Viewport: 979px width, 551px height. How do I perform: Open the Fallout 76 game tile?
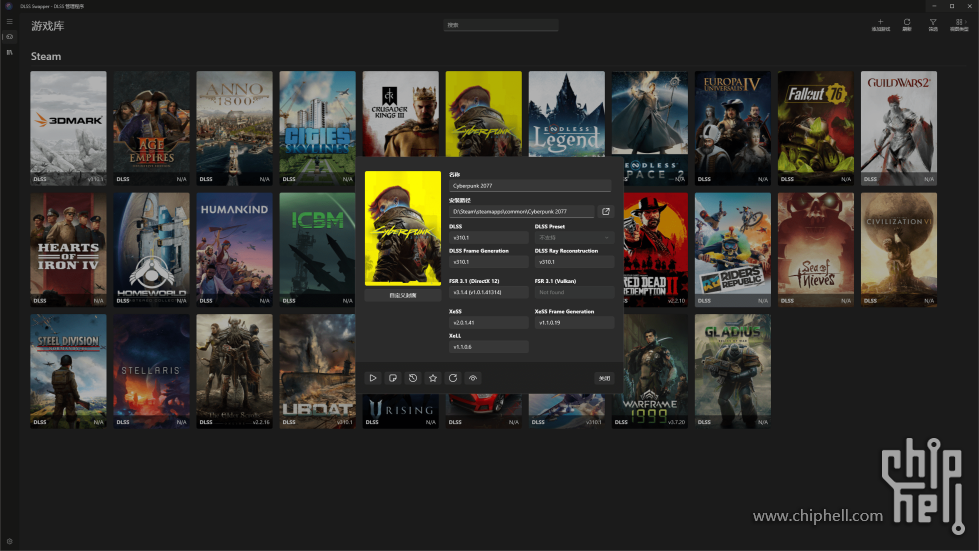coord(815,128)
